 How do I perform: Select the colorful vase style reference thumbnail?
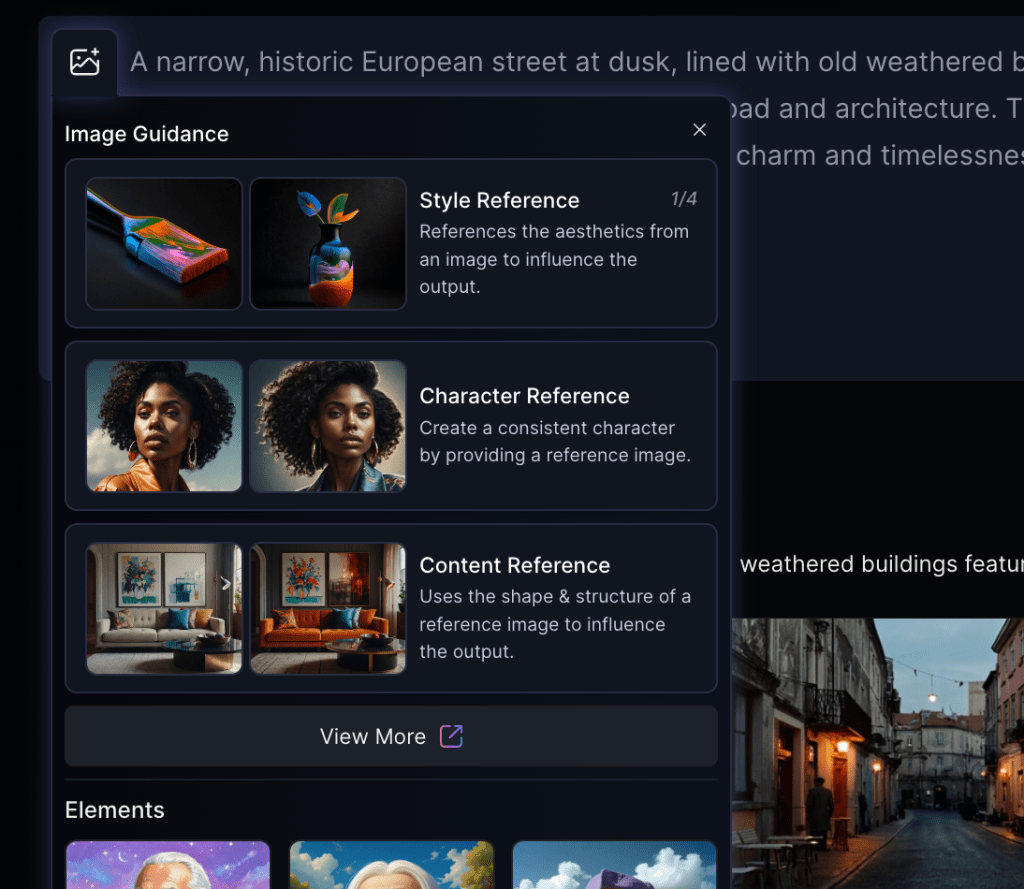click(x=328, y=243)
